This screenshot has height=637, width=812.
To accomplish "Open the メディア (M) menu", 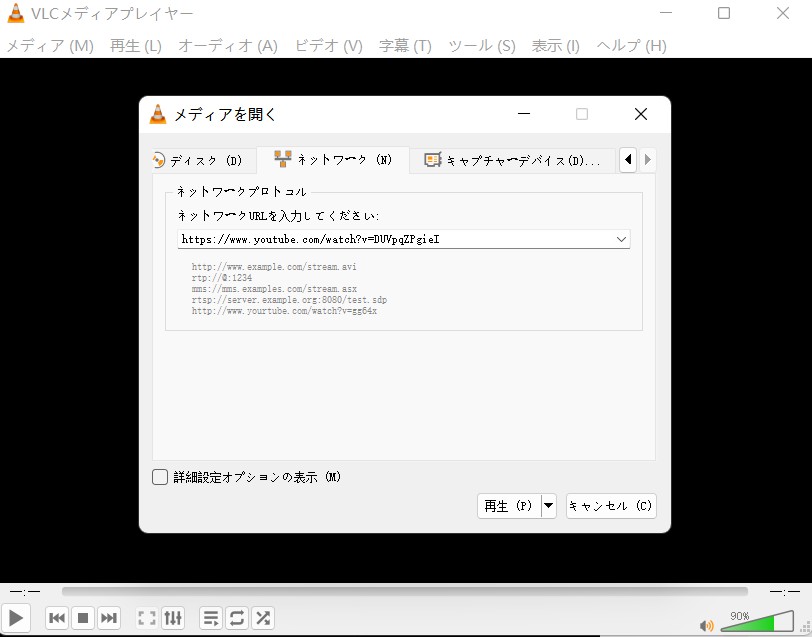I will 50,46.
